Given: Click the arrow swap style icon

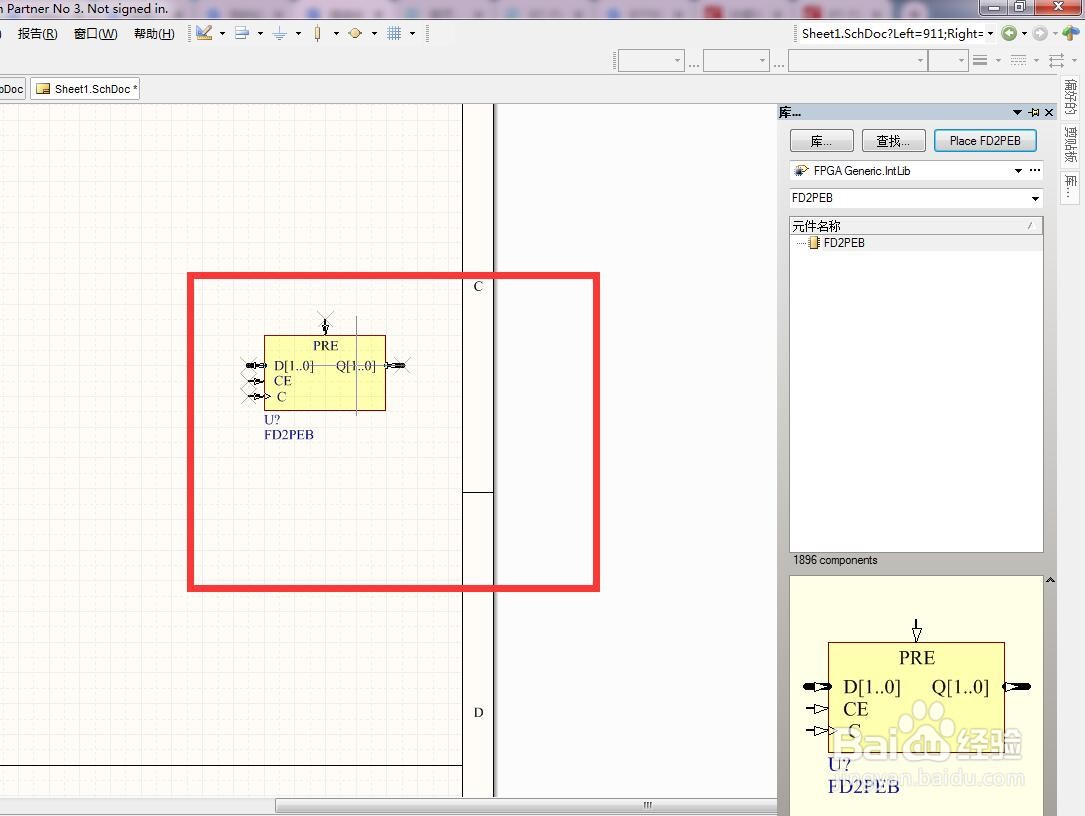Looking at the screenshot, I should pyautogui.click(x=1056, y=60).
